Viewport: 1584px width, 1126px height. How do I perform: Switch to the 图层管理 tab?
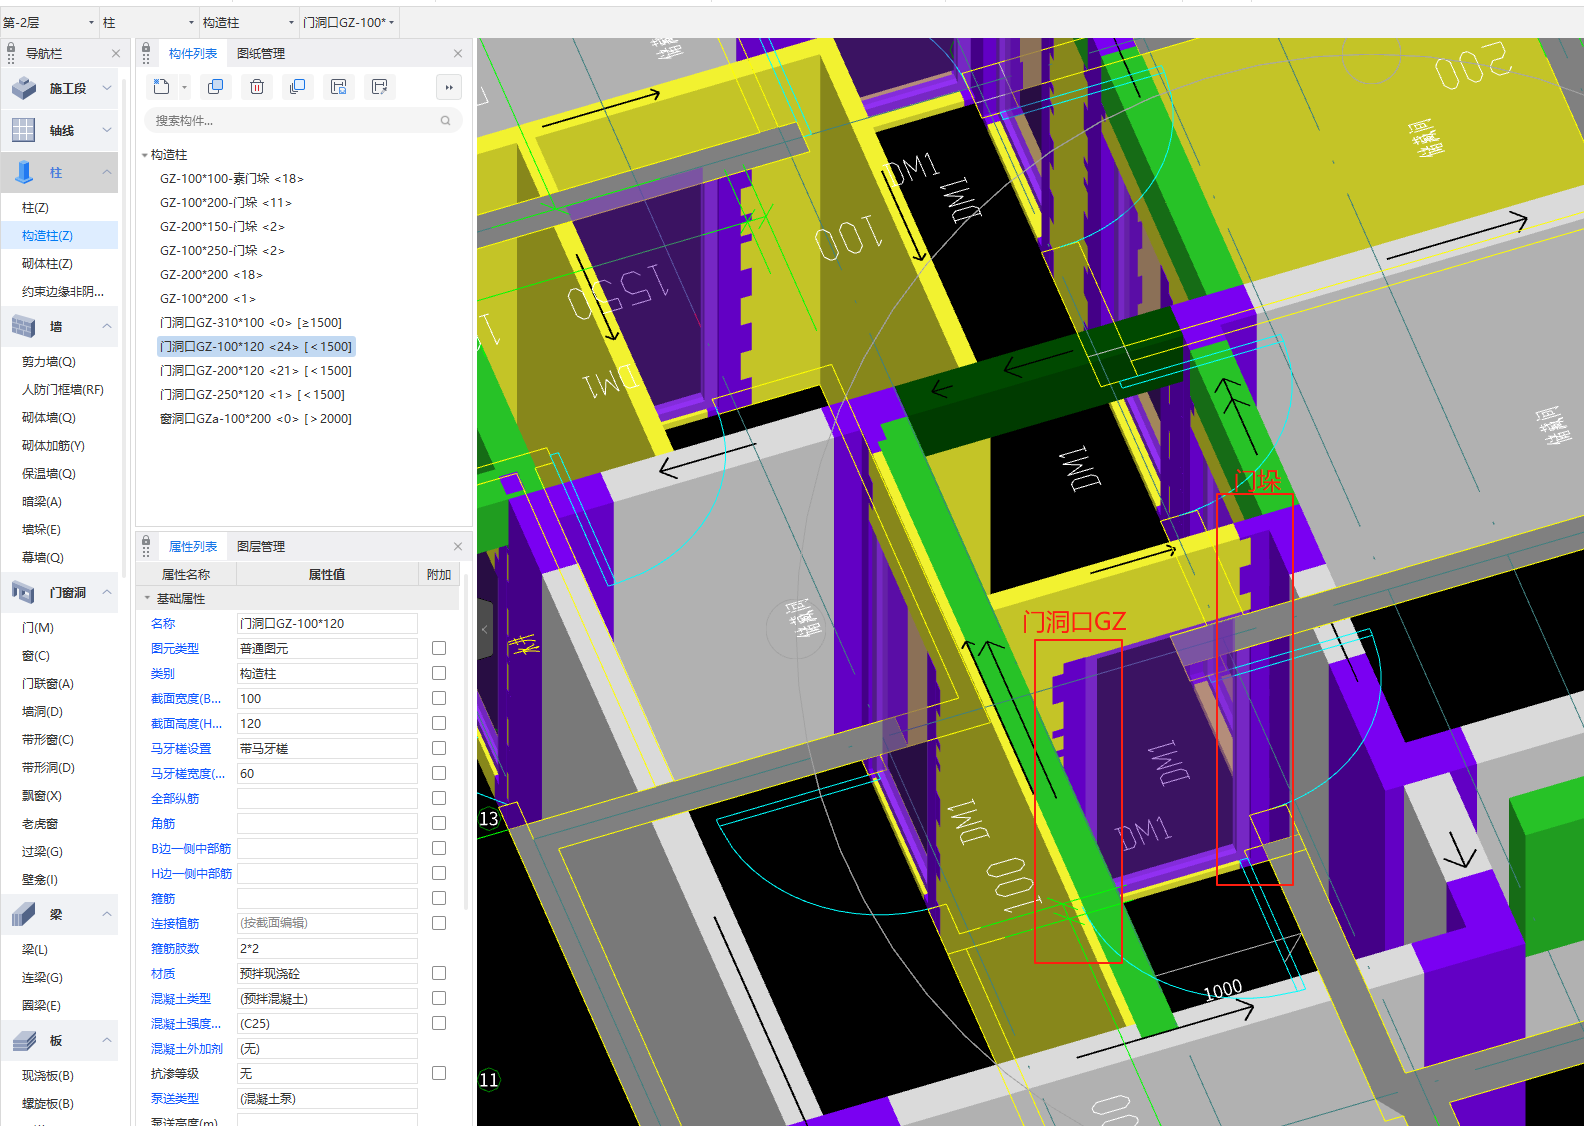click(261, 546)
